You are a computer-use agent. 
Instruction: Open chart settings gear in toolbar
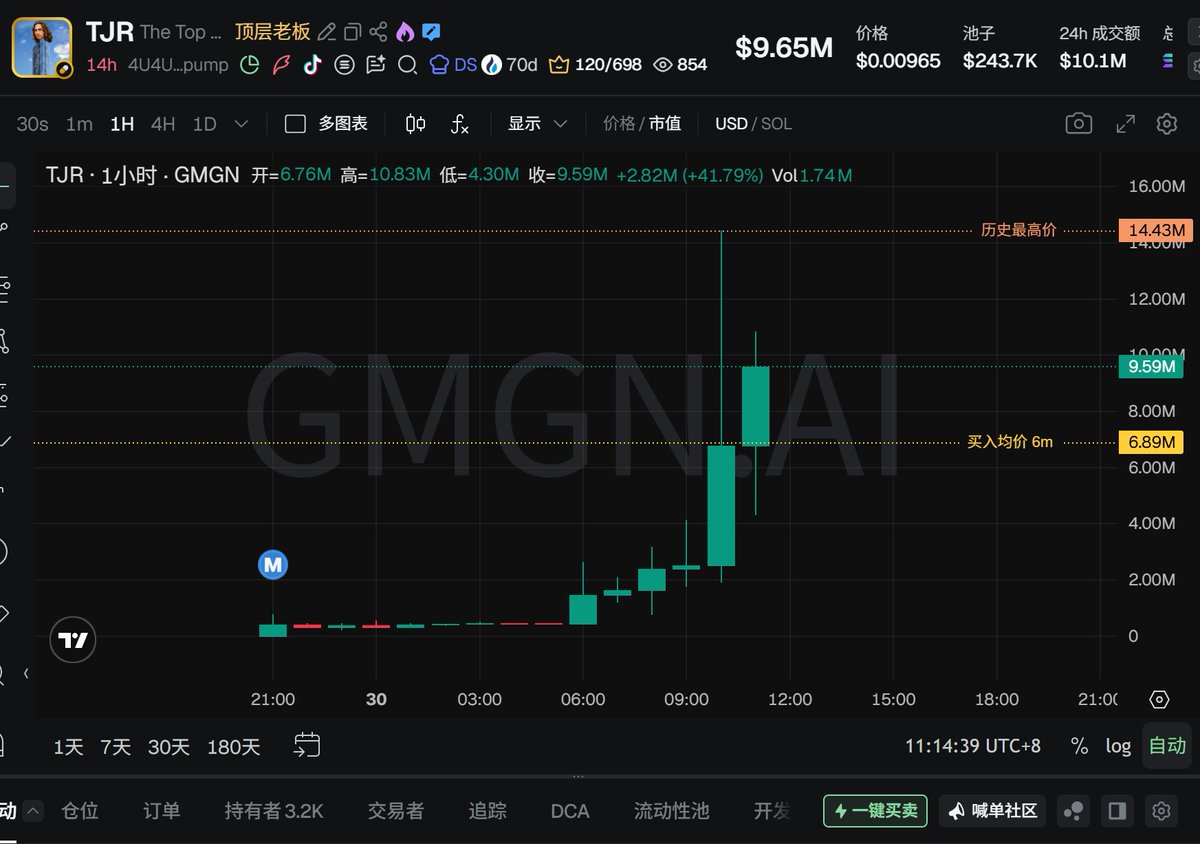(1166, 123)
